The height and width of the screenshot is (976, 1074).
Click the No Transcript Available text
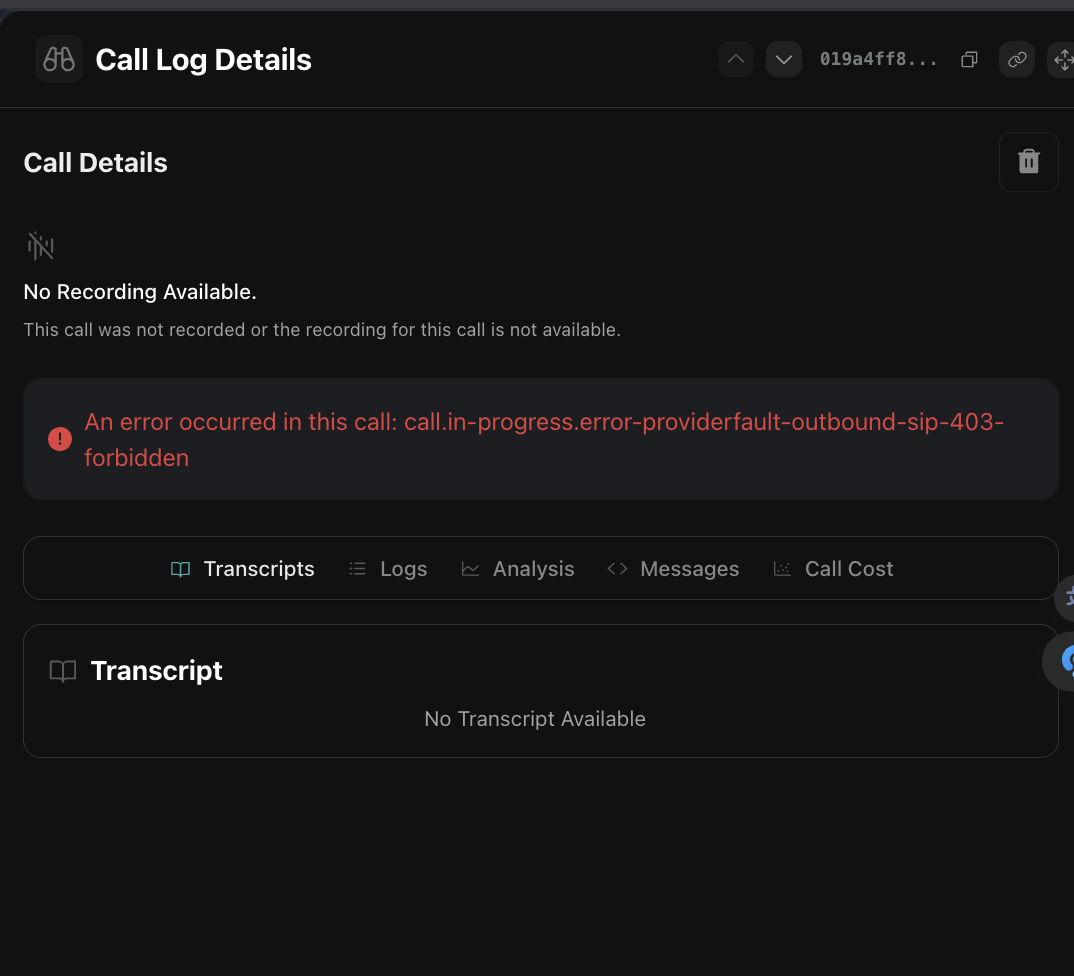(535, 719)
